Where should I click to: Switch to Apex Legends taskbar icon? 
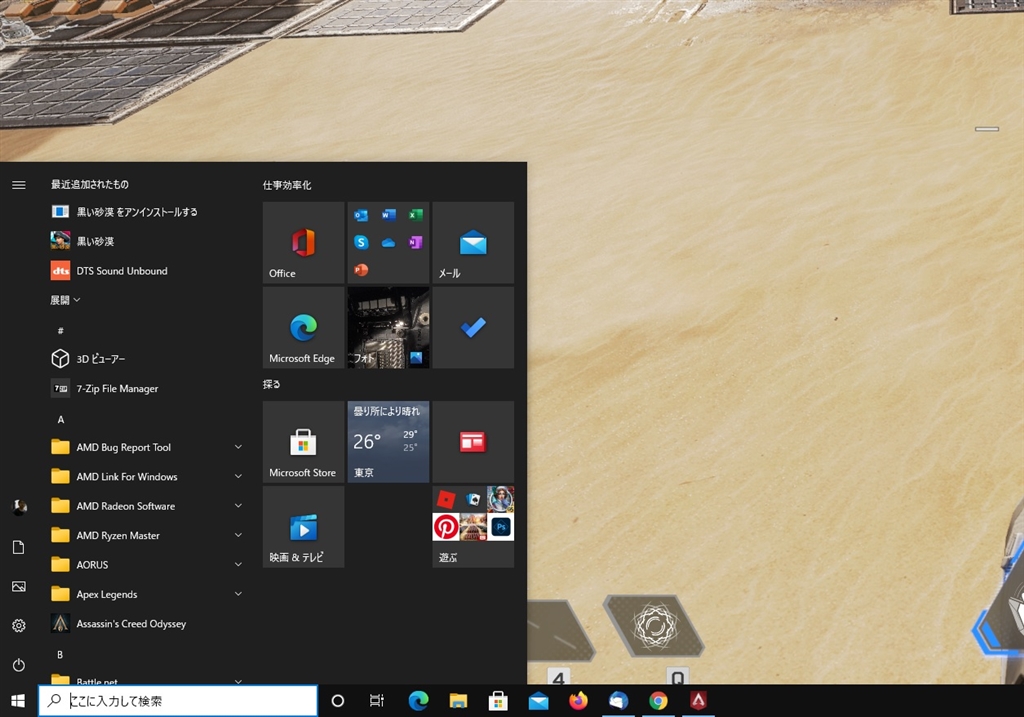tap(698, 701)
